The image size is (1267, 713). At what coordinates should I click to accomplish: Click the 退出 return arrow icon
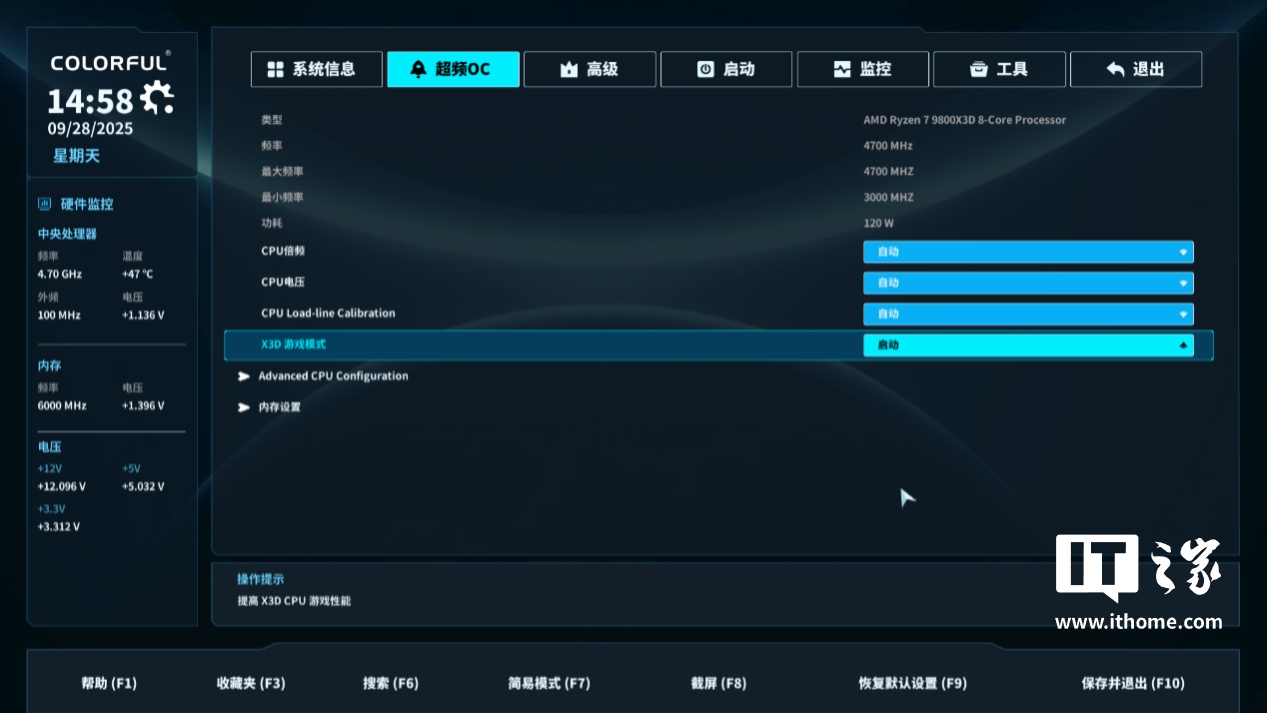coord(1115,69)
